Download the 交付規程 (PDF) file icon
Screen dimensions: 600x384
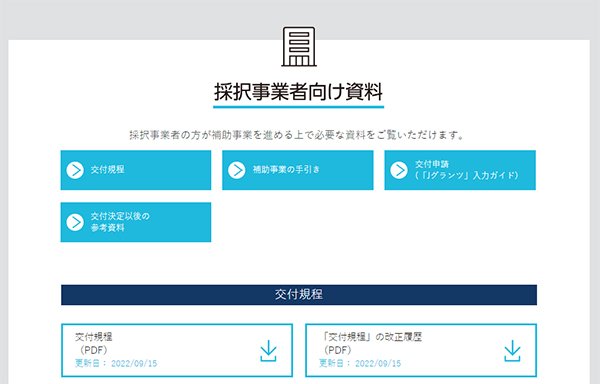pyautogui.click(x=268, y=351)
